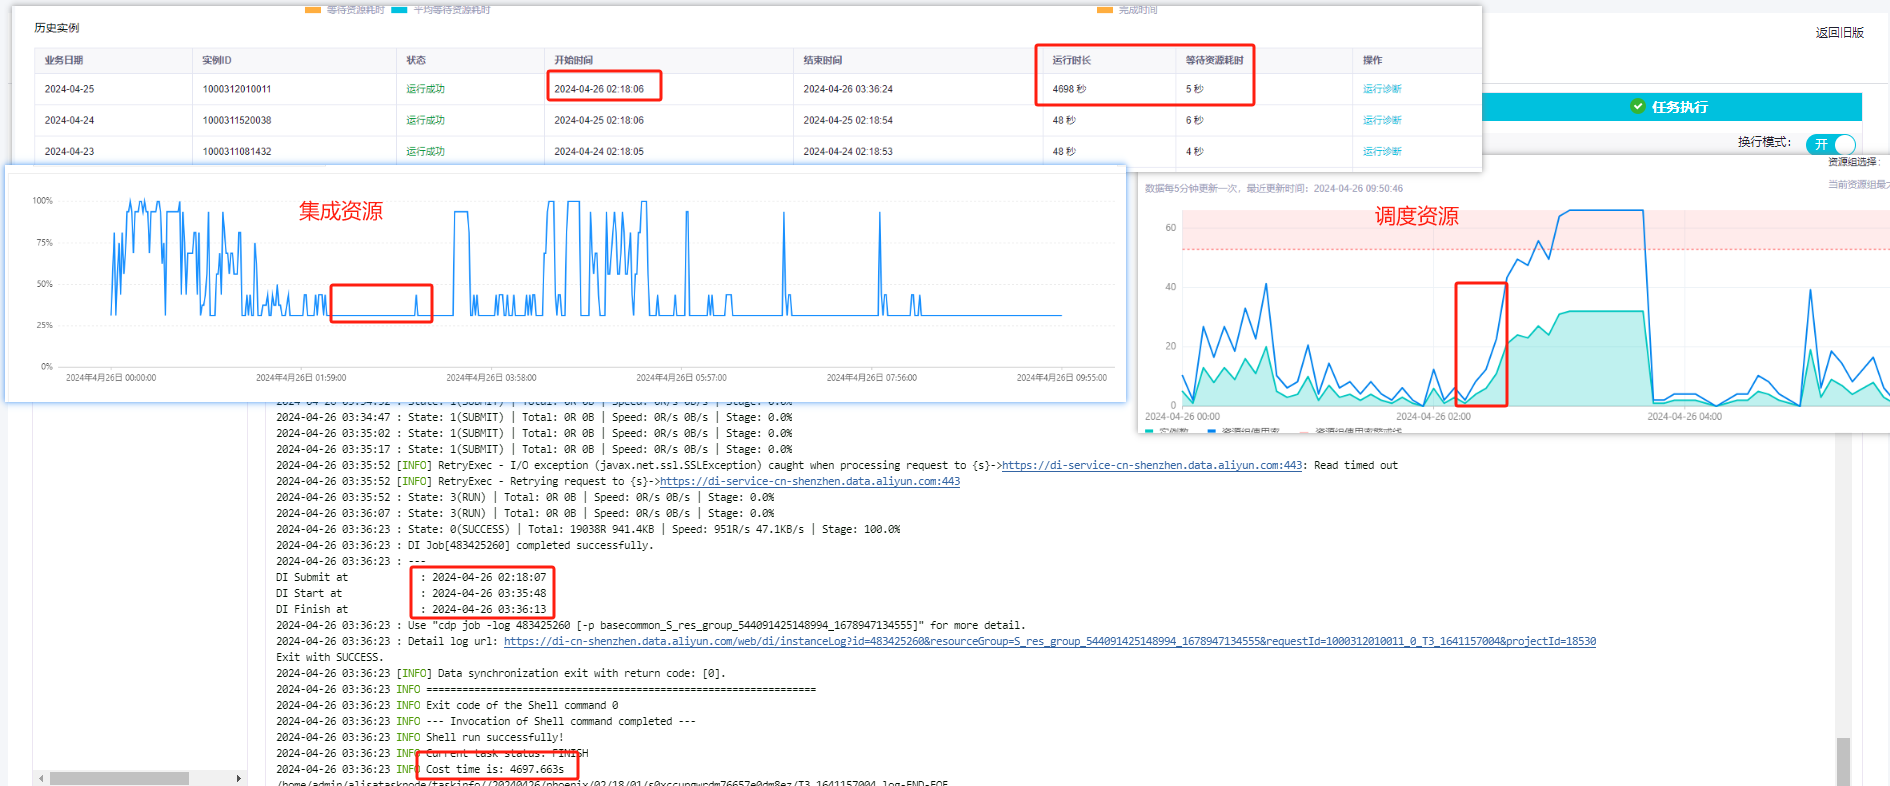
Task: Select business date cell 2024-04-25
Action: coord(69,89)
